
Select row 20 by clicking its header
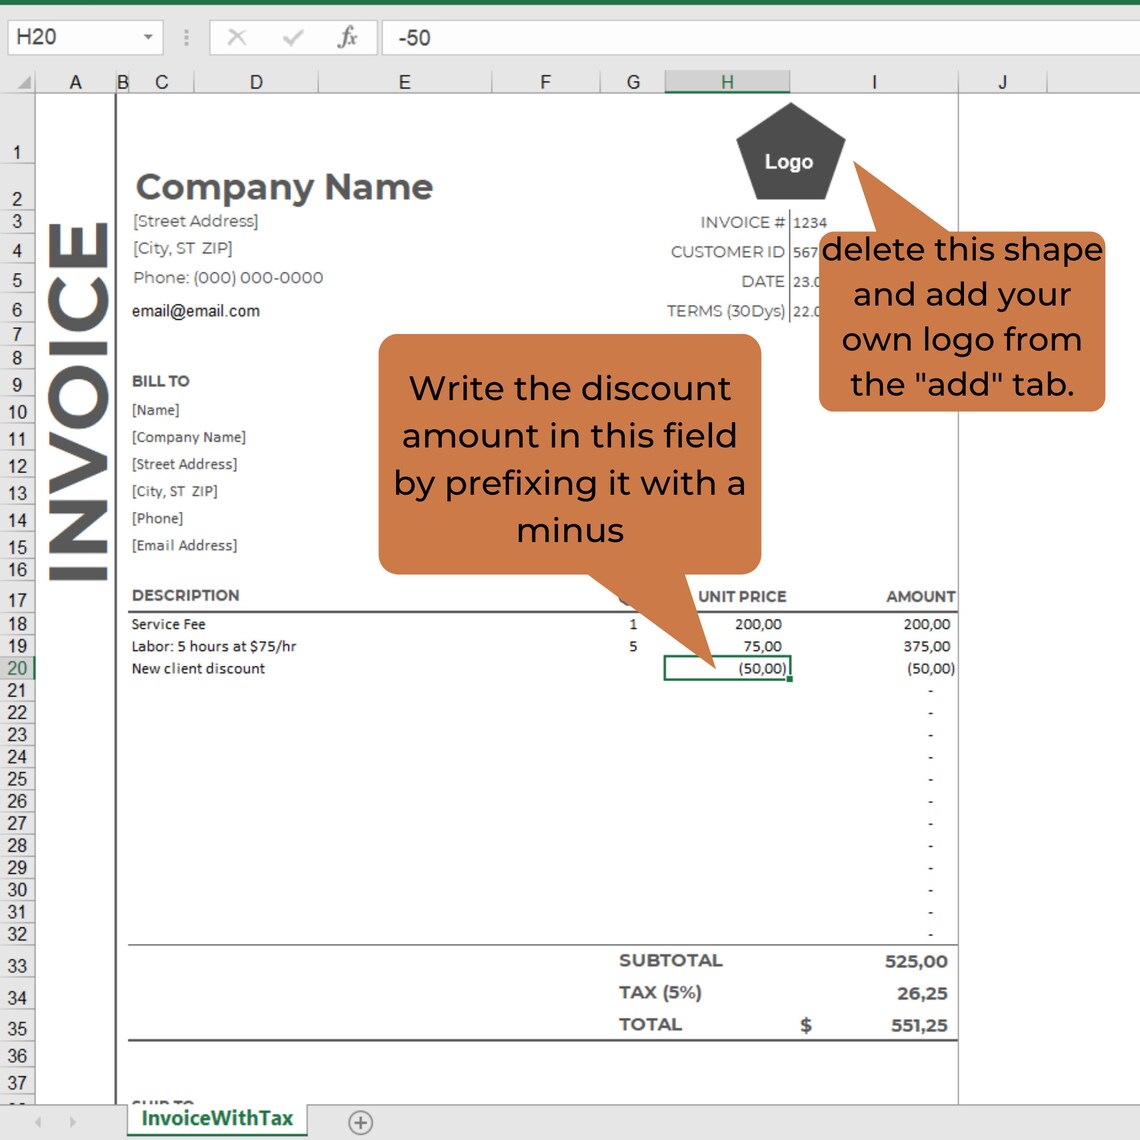18,668
